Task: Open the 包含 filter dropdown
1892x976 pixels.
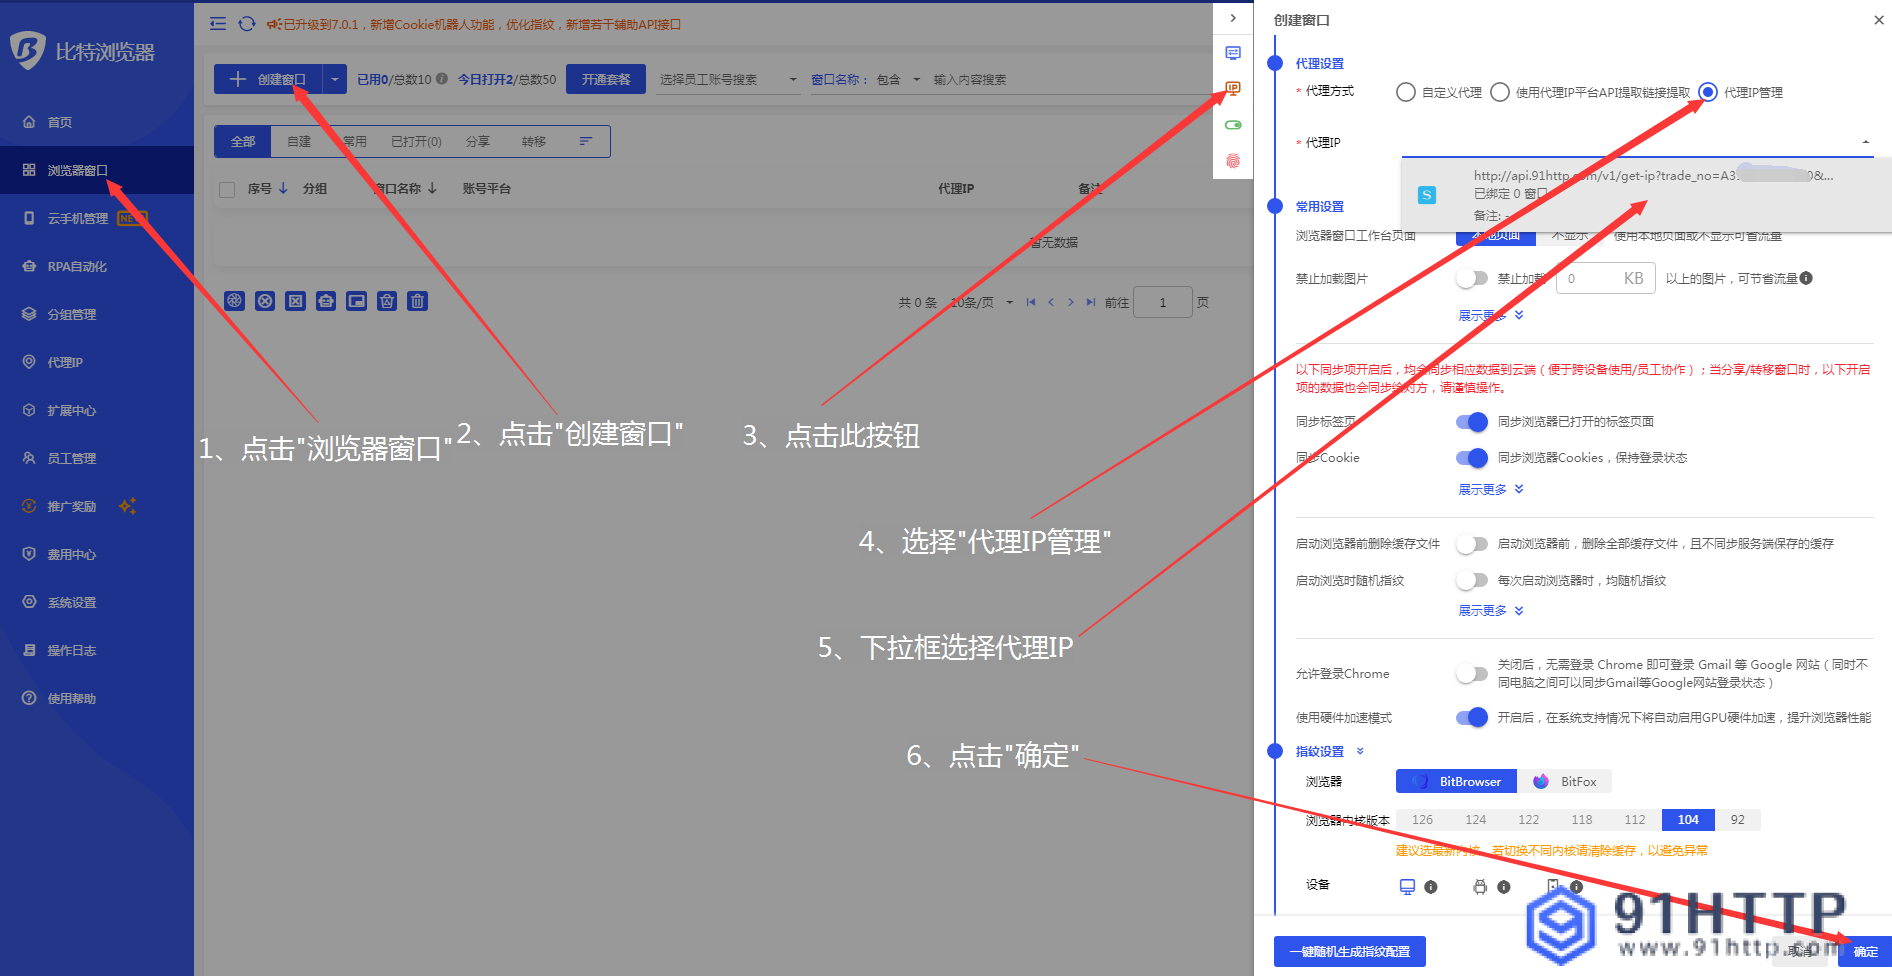Action: [898, 79]
